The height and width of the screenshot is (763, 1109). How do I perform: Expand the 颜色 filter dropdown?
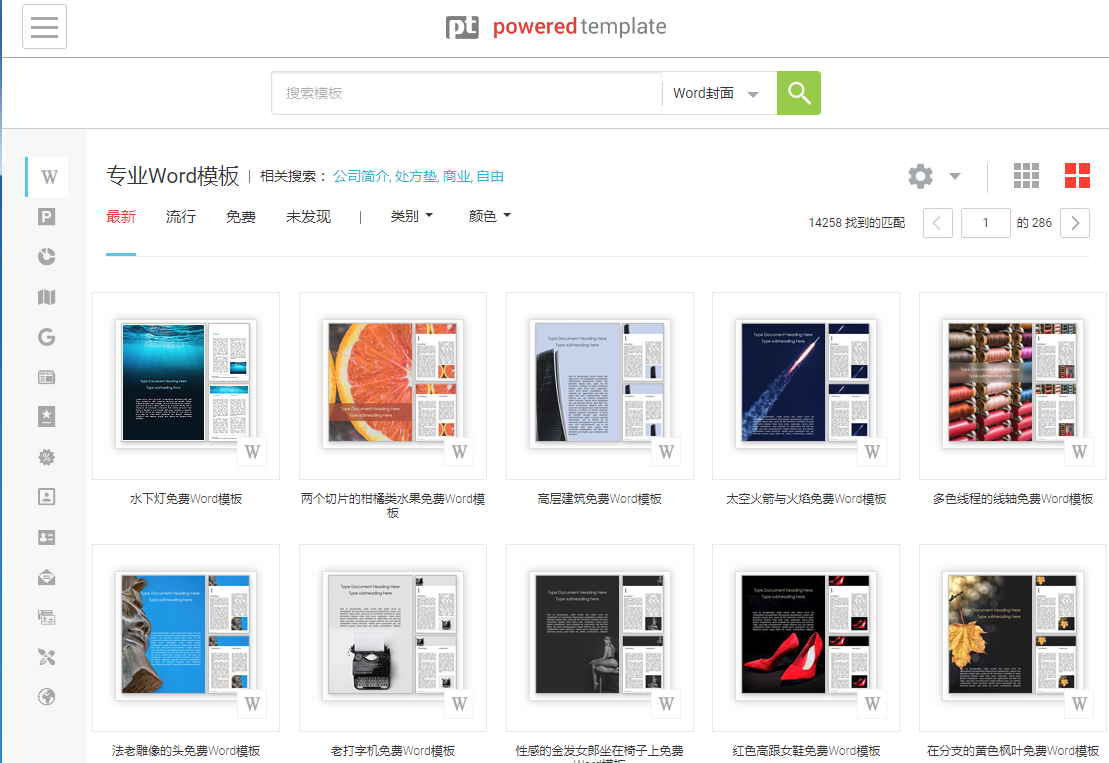(489, 216)
